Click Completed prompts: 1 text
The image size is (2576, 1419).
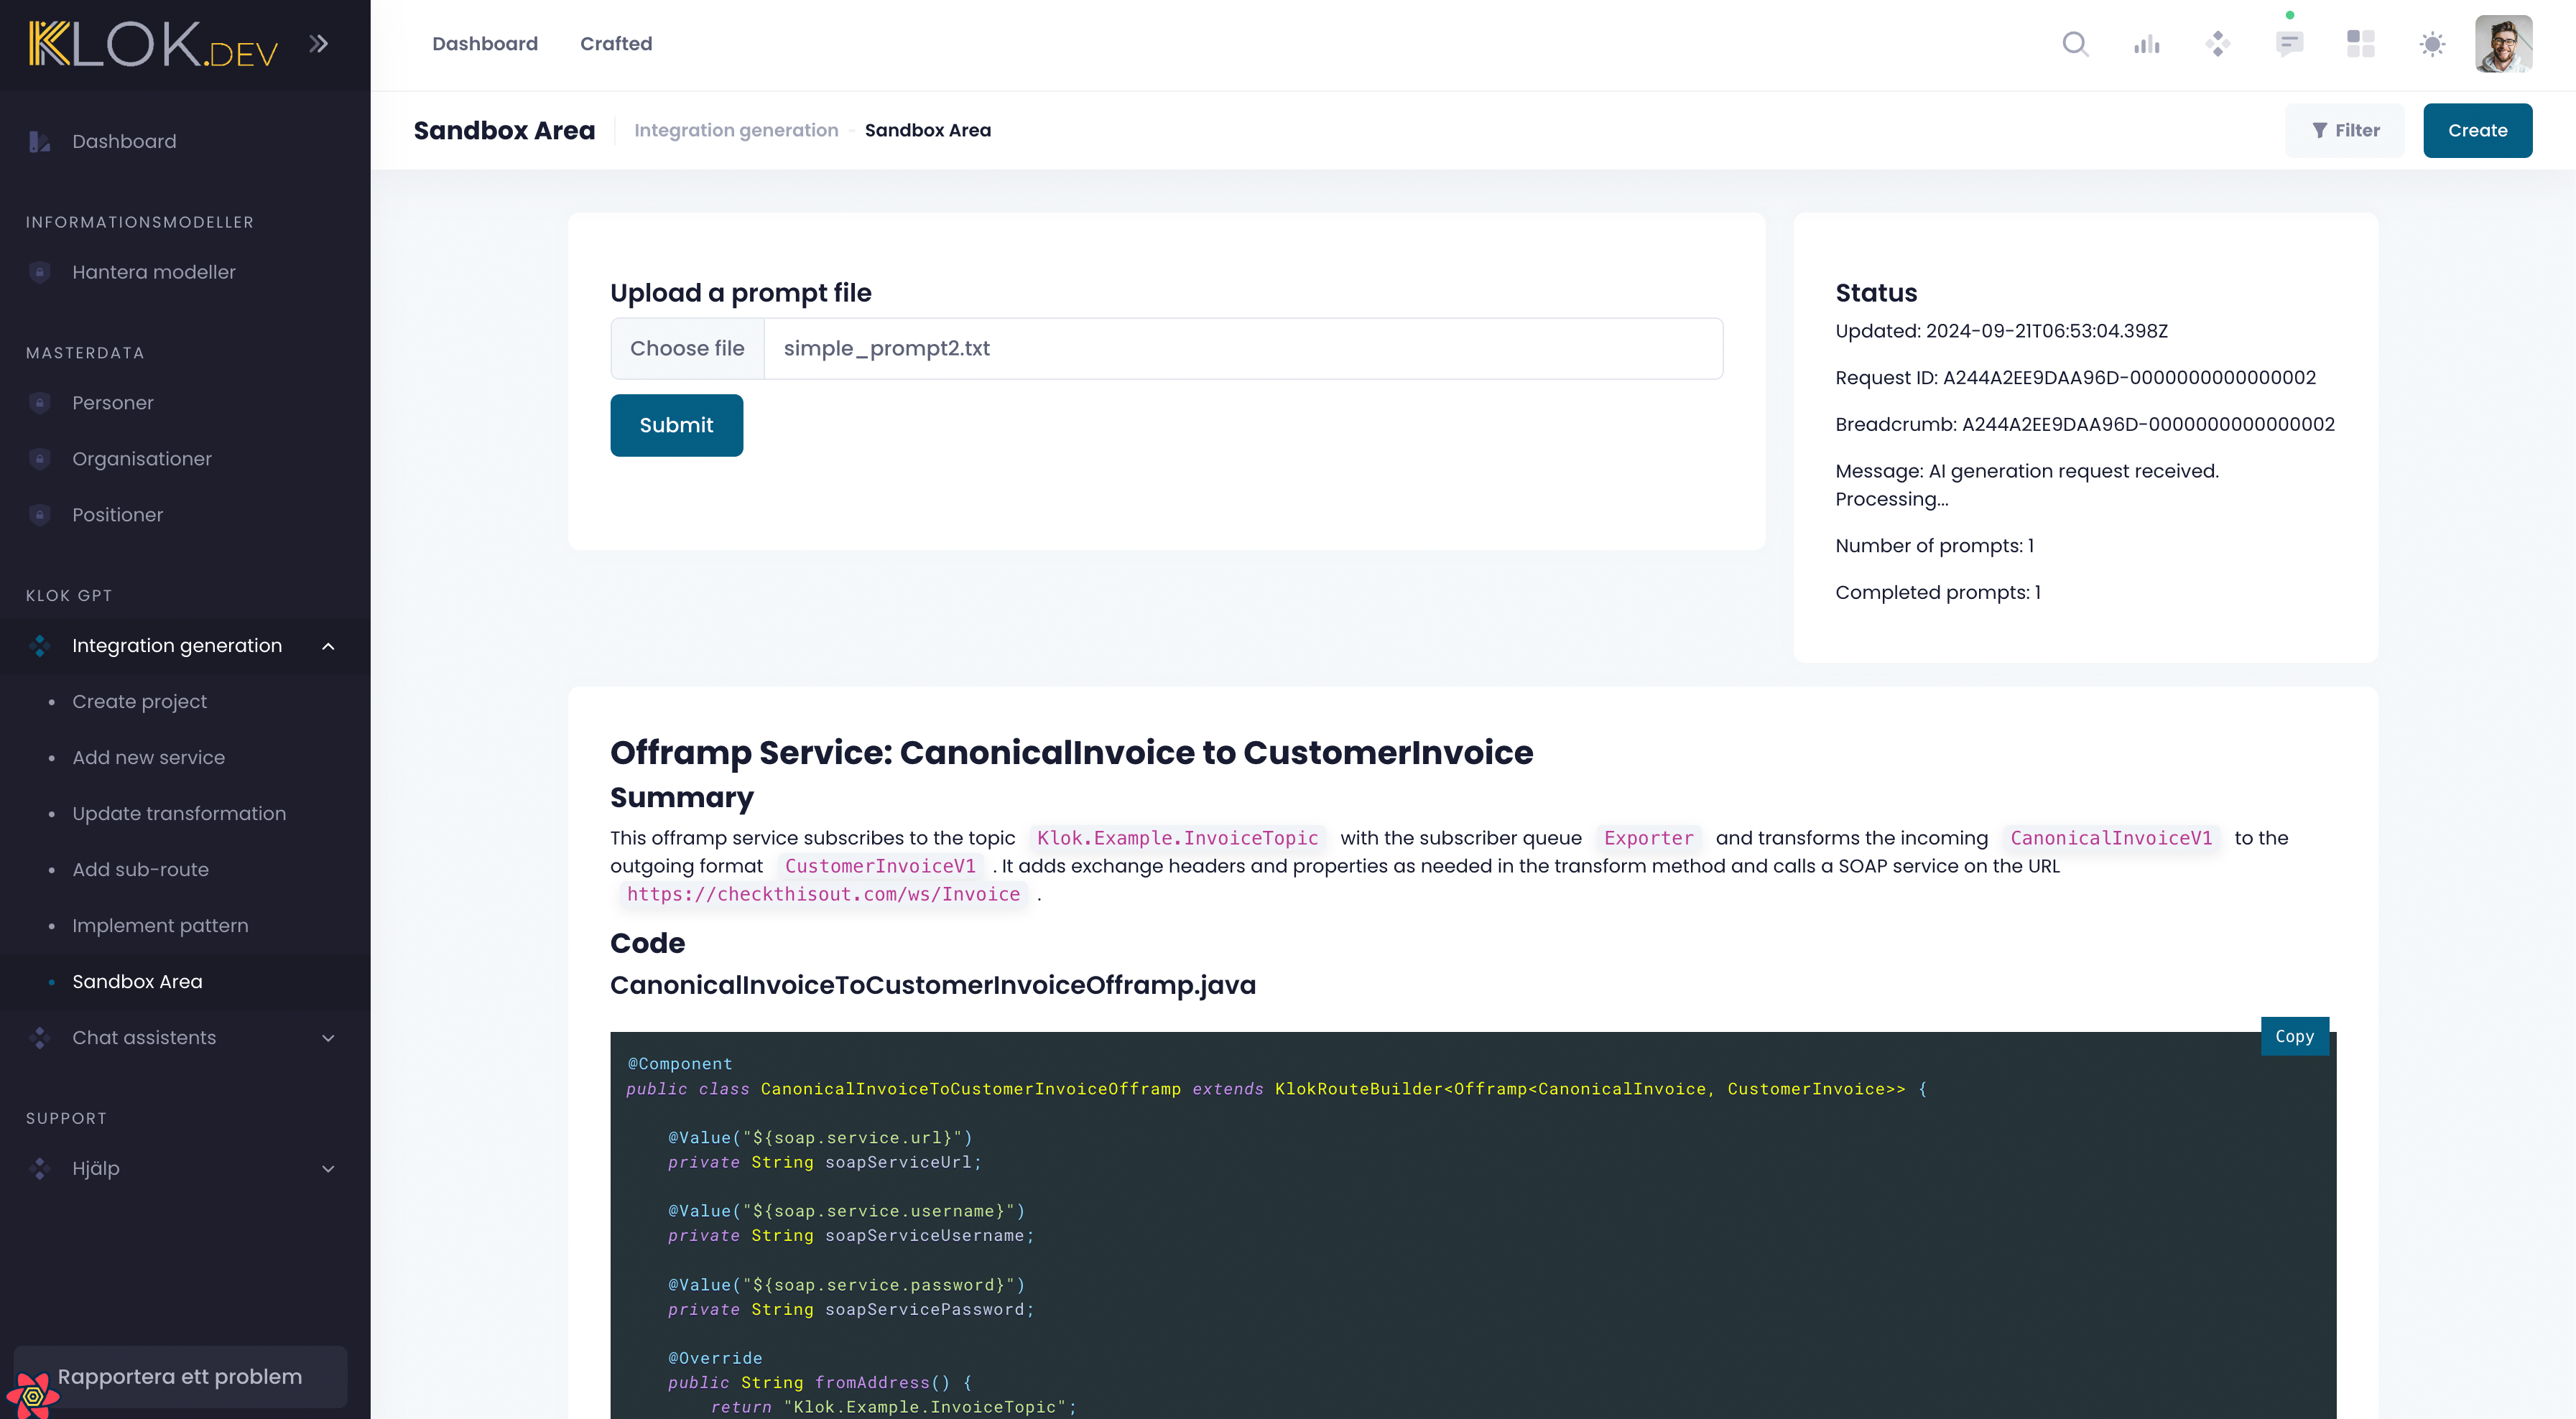[1937, 592]
